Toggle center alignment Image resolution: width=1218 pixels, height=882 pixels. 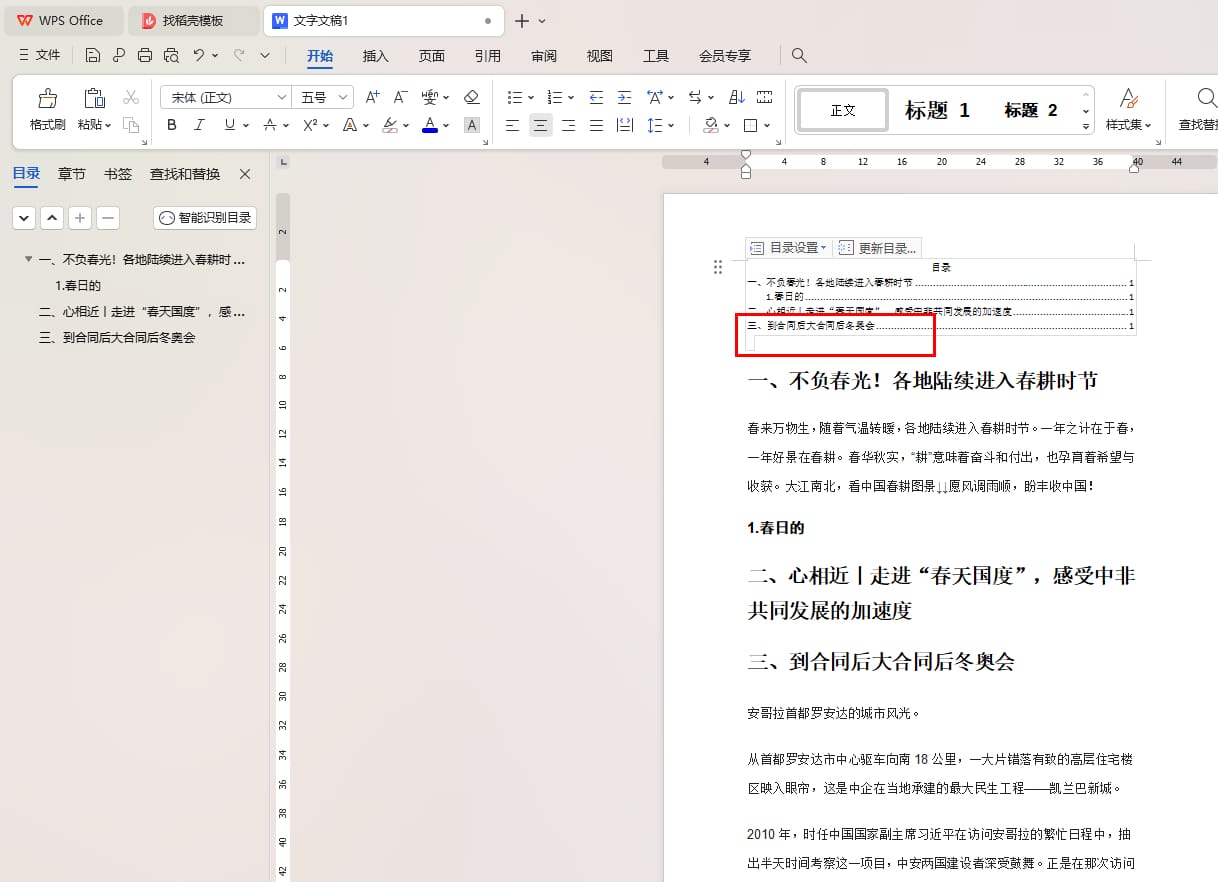(x=540, y=125)
